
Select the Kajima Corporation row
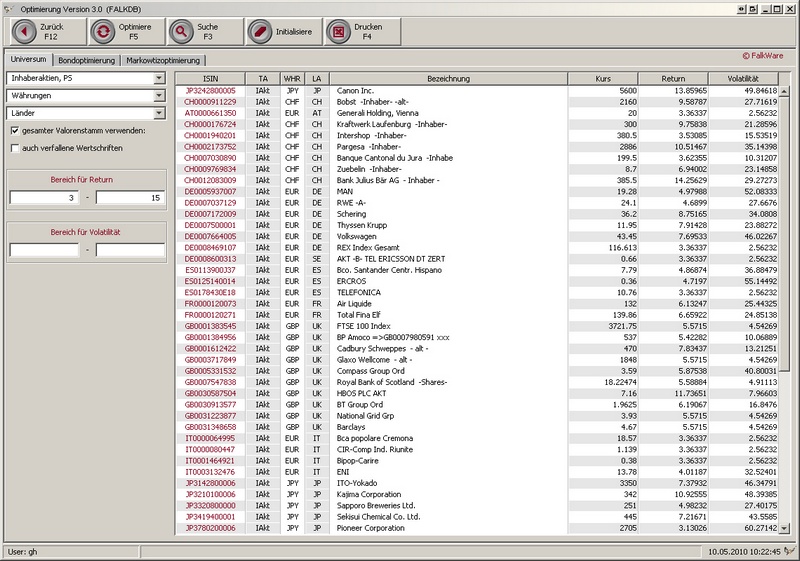tap(477, 495)
